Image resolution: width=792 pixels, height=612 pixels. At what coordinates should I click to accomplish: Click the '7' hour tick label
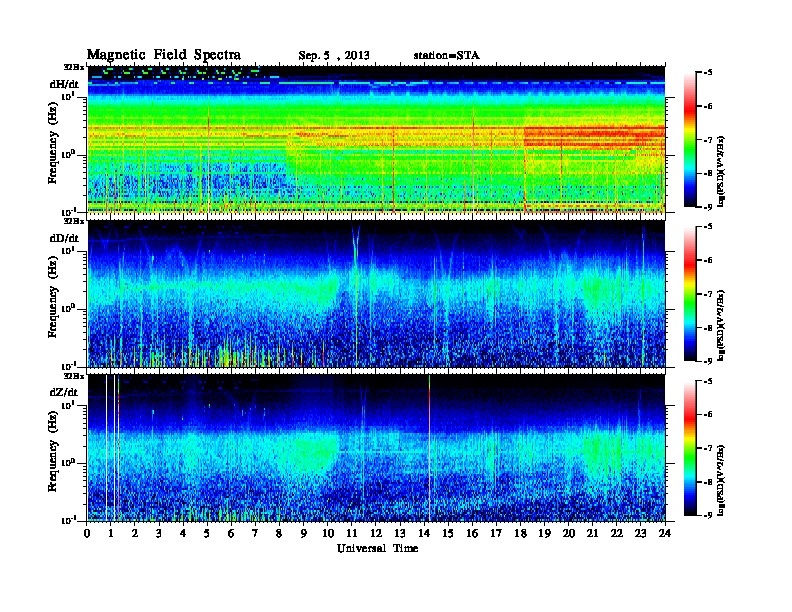tap(255, 533)
